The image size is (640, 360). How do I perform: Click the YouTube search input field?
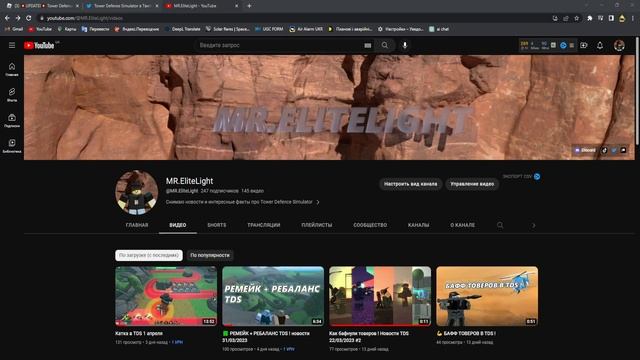point(280,45)
